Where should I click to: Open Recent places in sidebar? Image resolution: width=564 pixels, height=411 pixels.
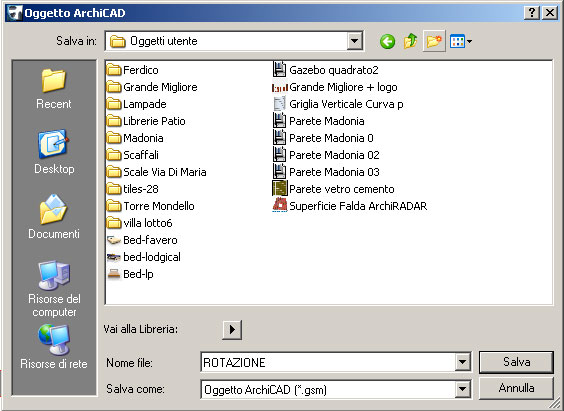coord(54,89)
